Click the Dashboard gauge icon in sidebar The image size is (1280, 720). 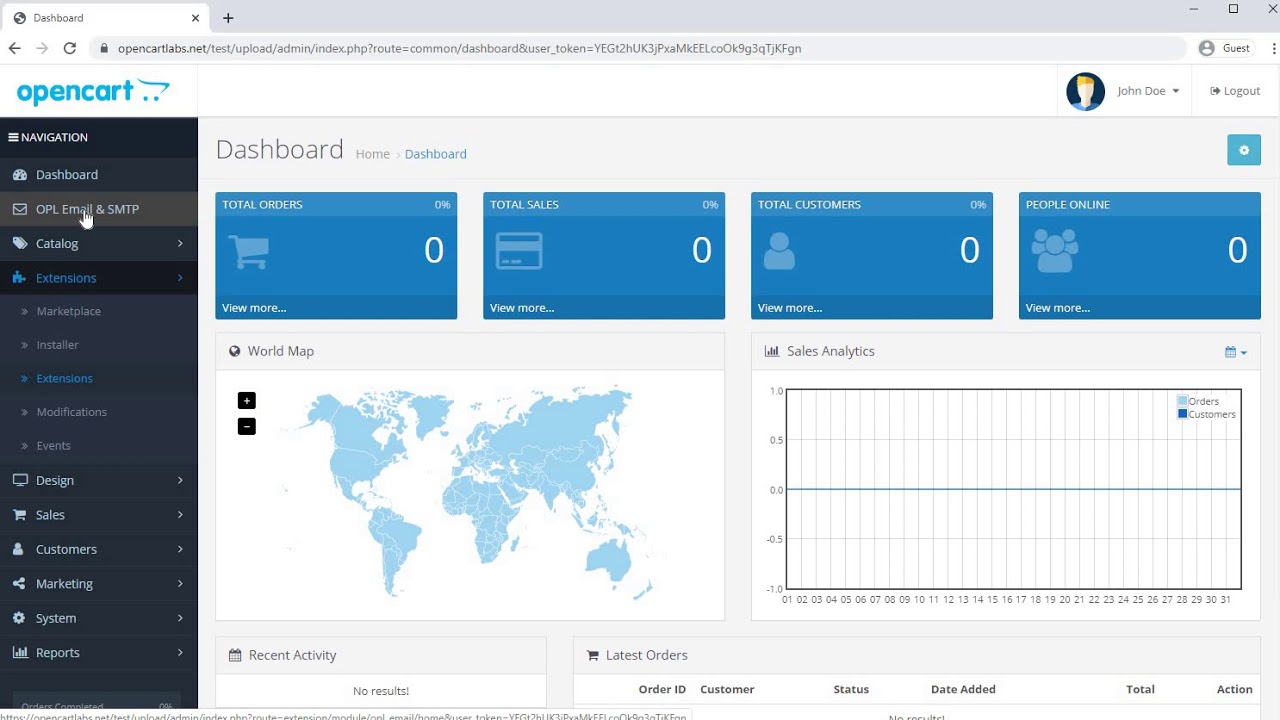(x=20, y=175)
